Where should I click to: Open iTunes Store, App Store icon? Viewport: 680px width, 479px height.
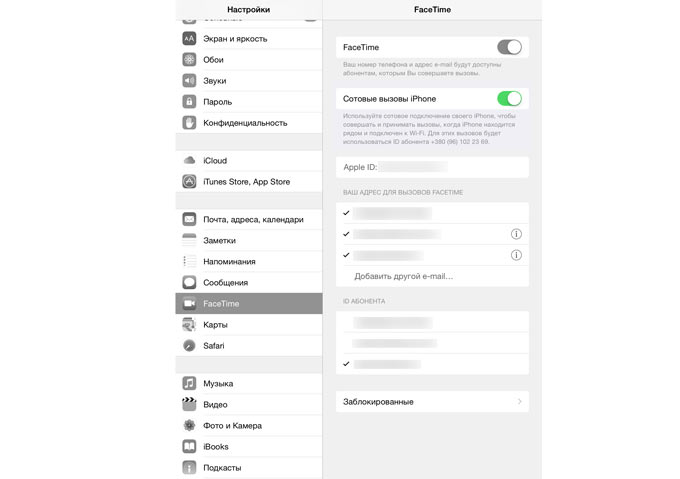pos(189,182)
